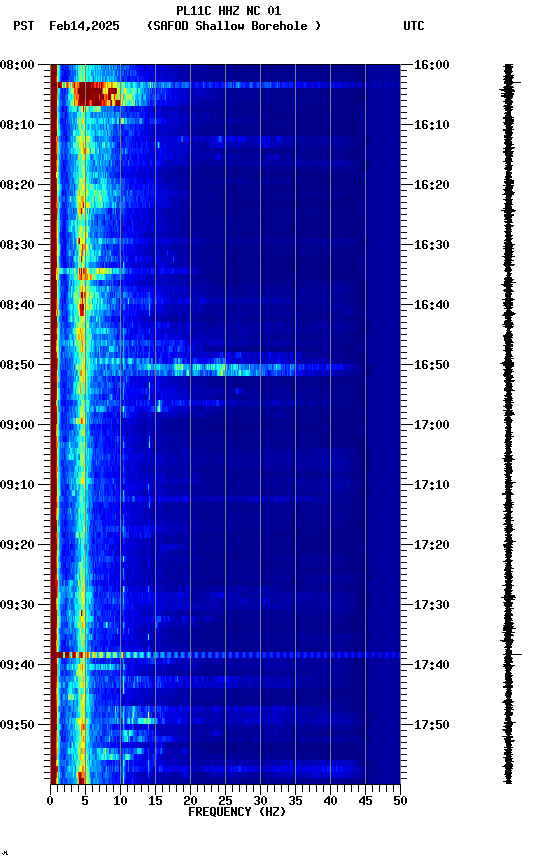Click the 17:10 UTC time label
The height and width of the screenshot is (864, 552).
(x=432, y=485)
